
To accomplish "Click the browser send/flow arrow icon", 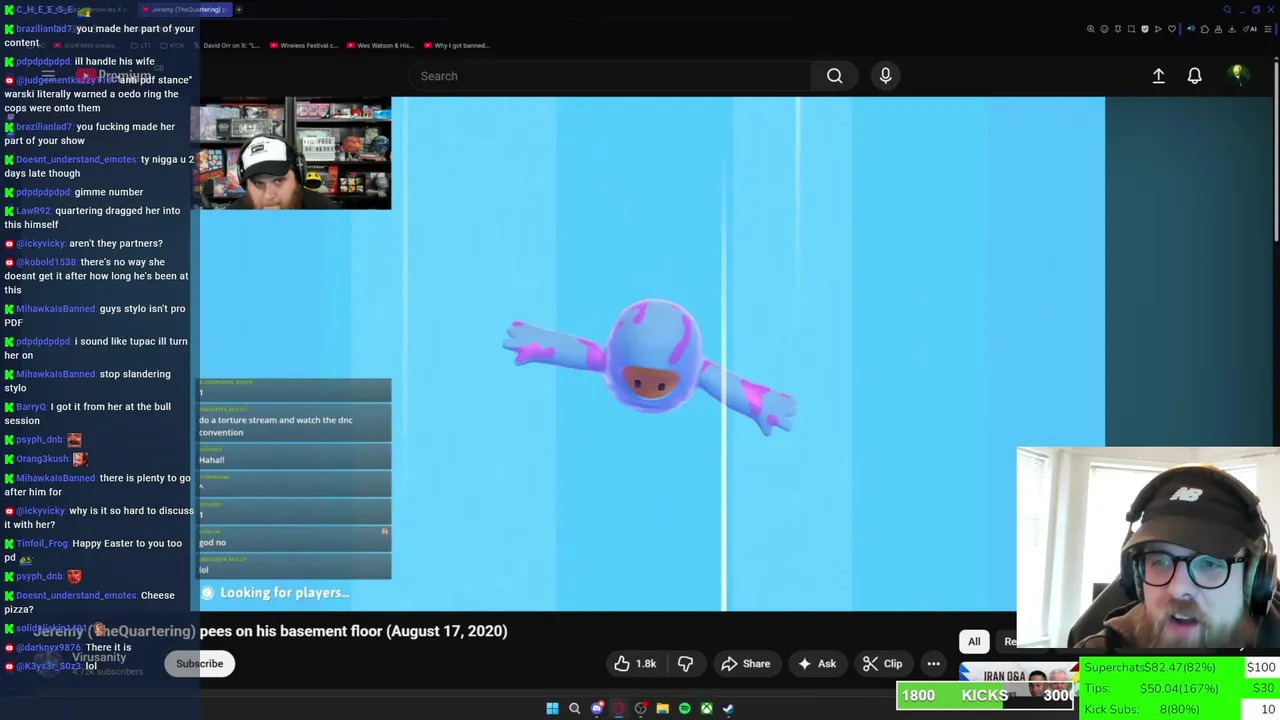I will (1158, 29).
